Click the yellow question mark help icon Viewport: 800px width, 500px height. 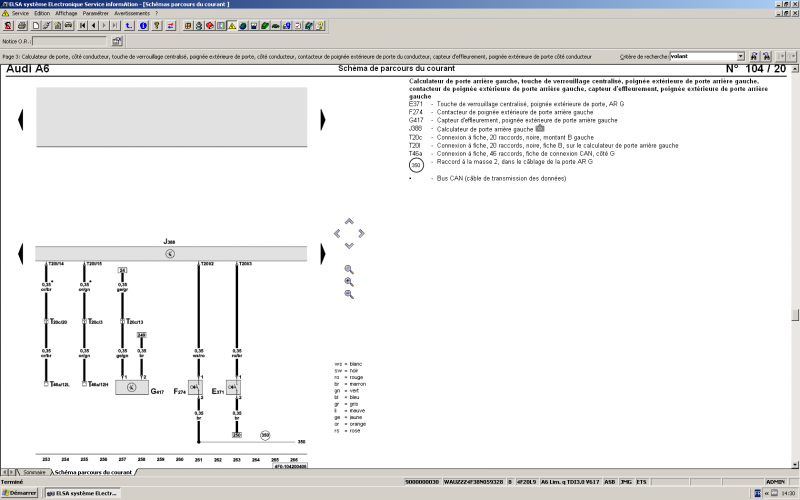157,26
